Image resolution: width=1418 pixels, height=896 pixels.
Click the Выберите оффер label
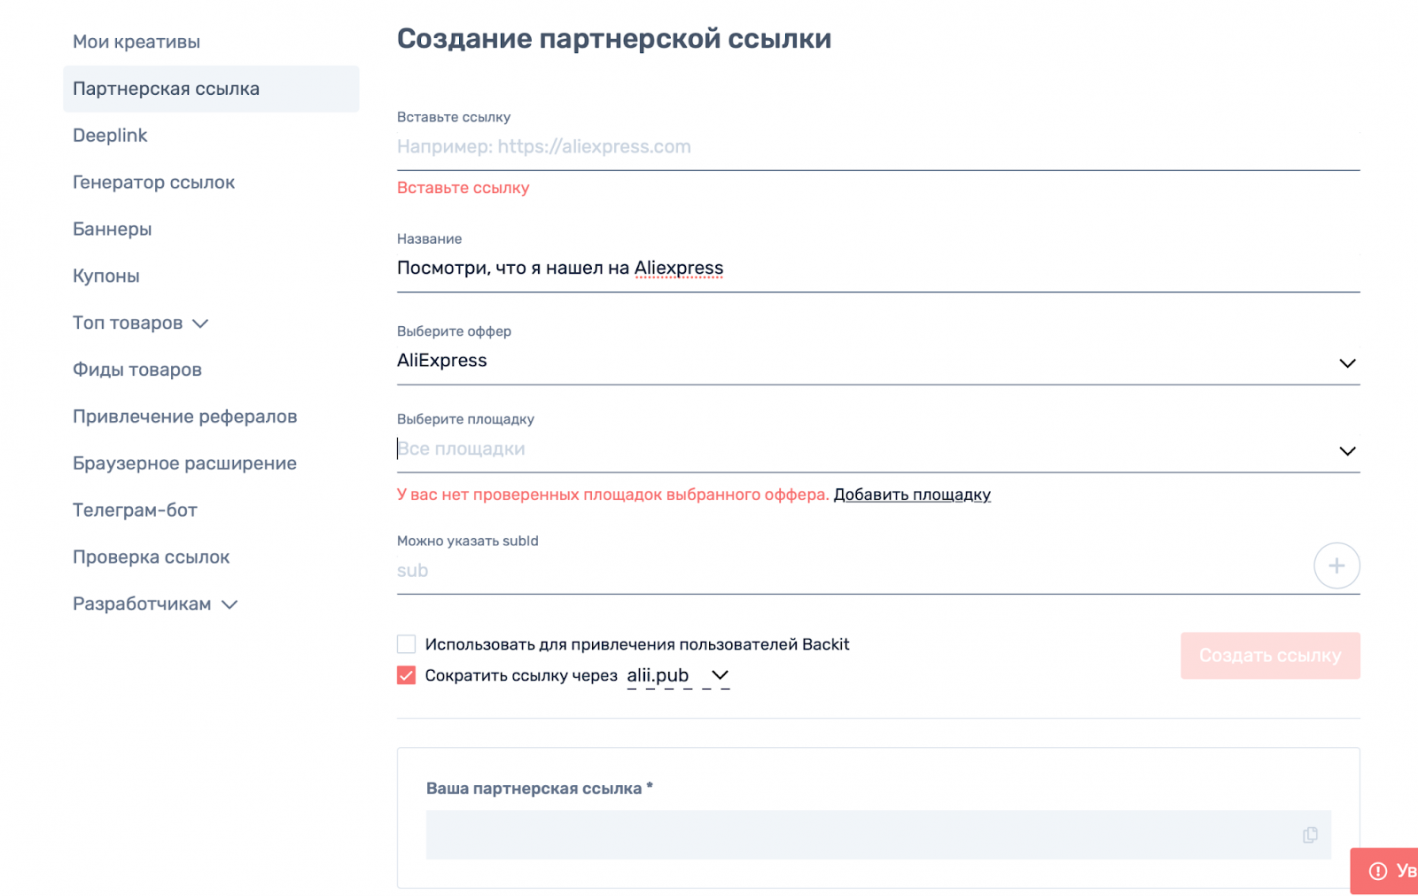tap(454, 331)
